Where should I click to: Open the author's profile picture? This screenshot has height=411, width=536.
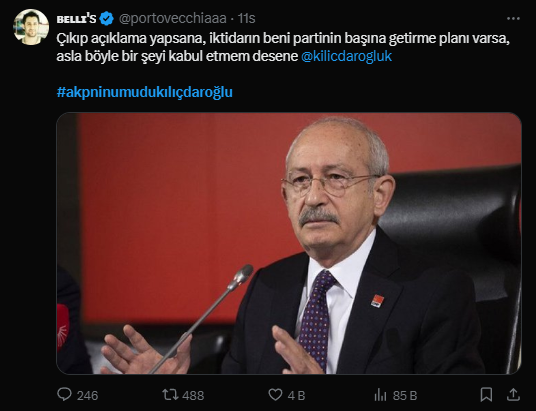click(31, 27)
